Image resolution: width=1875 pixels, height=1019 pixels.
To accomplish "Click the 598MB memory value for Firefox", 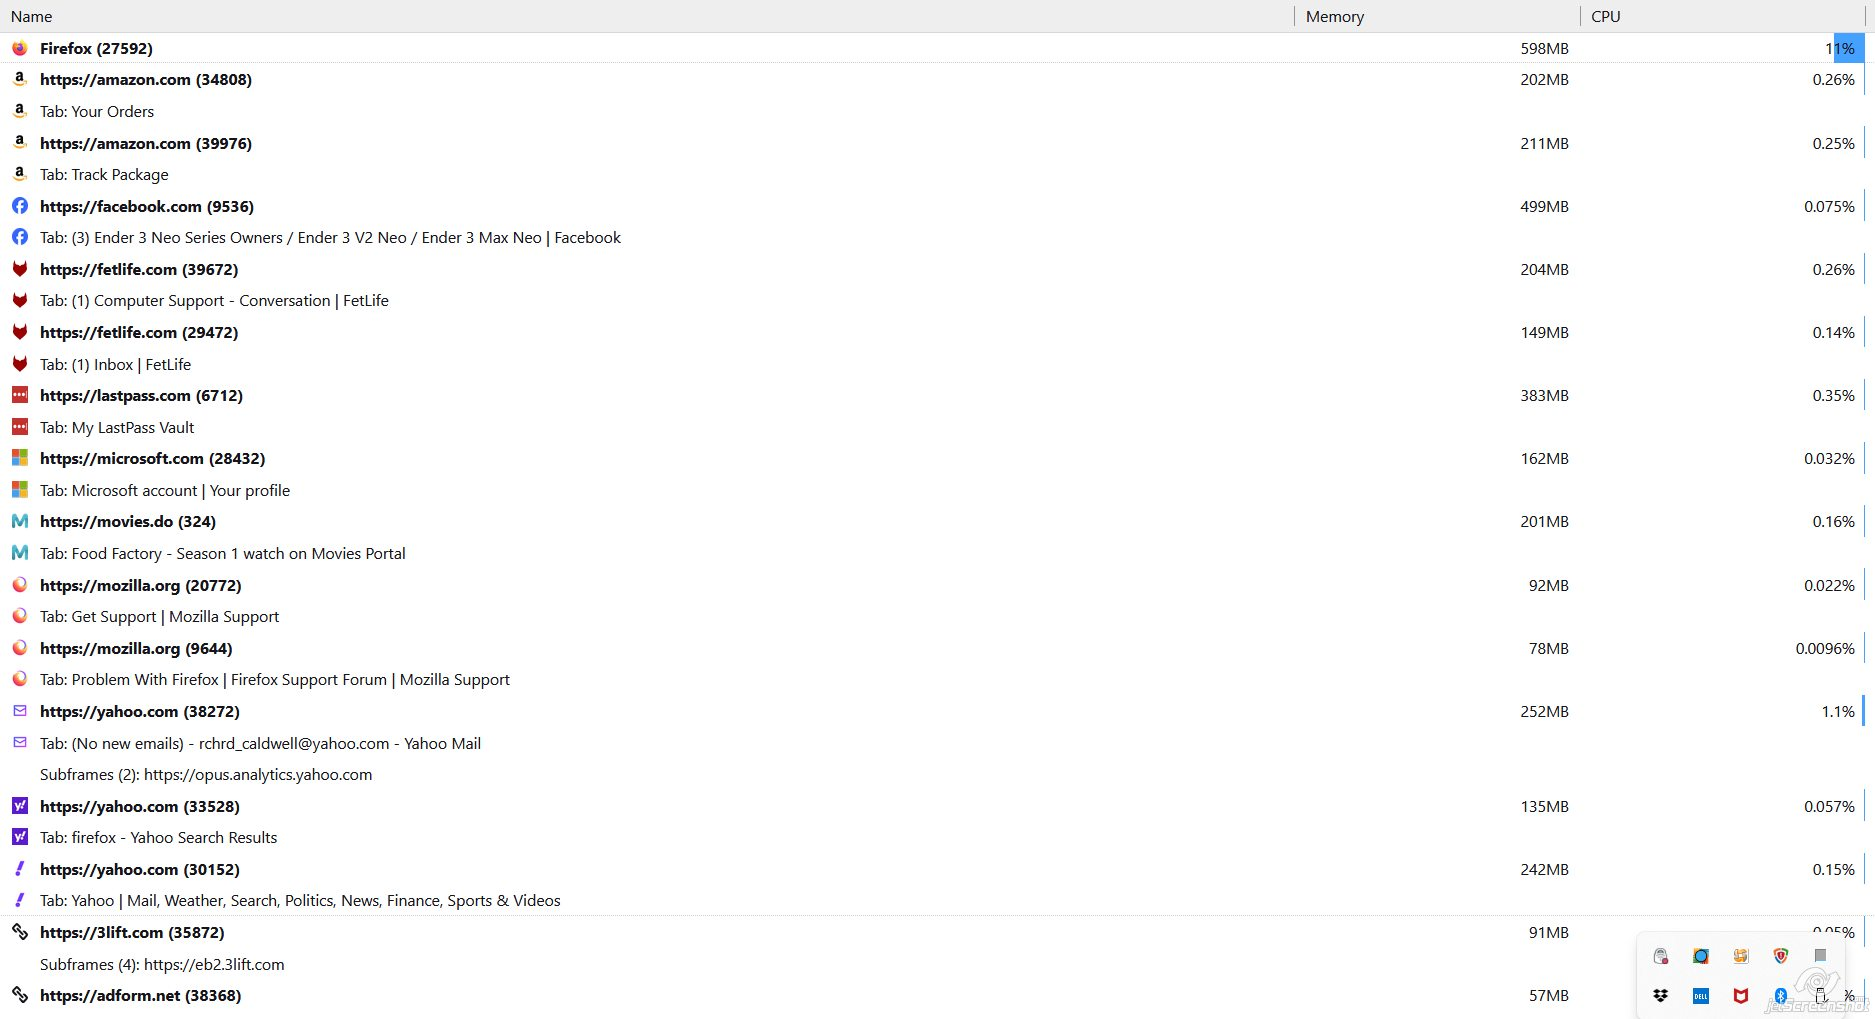I will pos(1544,48).
